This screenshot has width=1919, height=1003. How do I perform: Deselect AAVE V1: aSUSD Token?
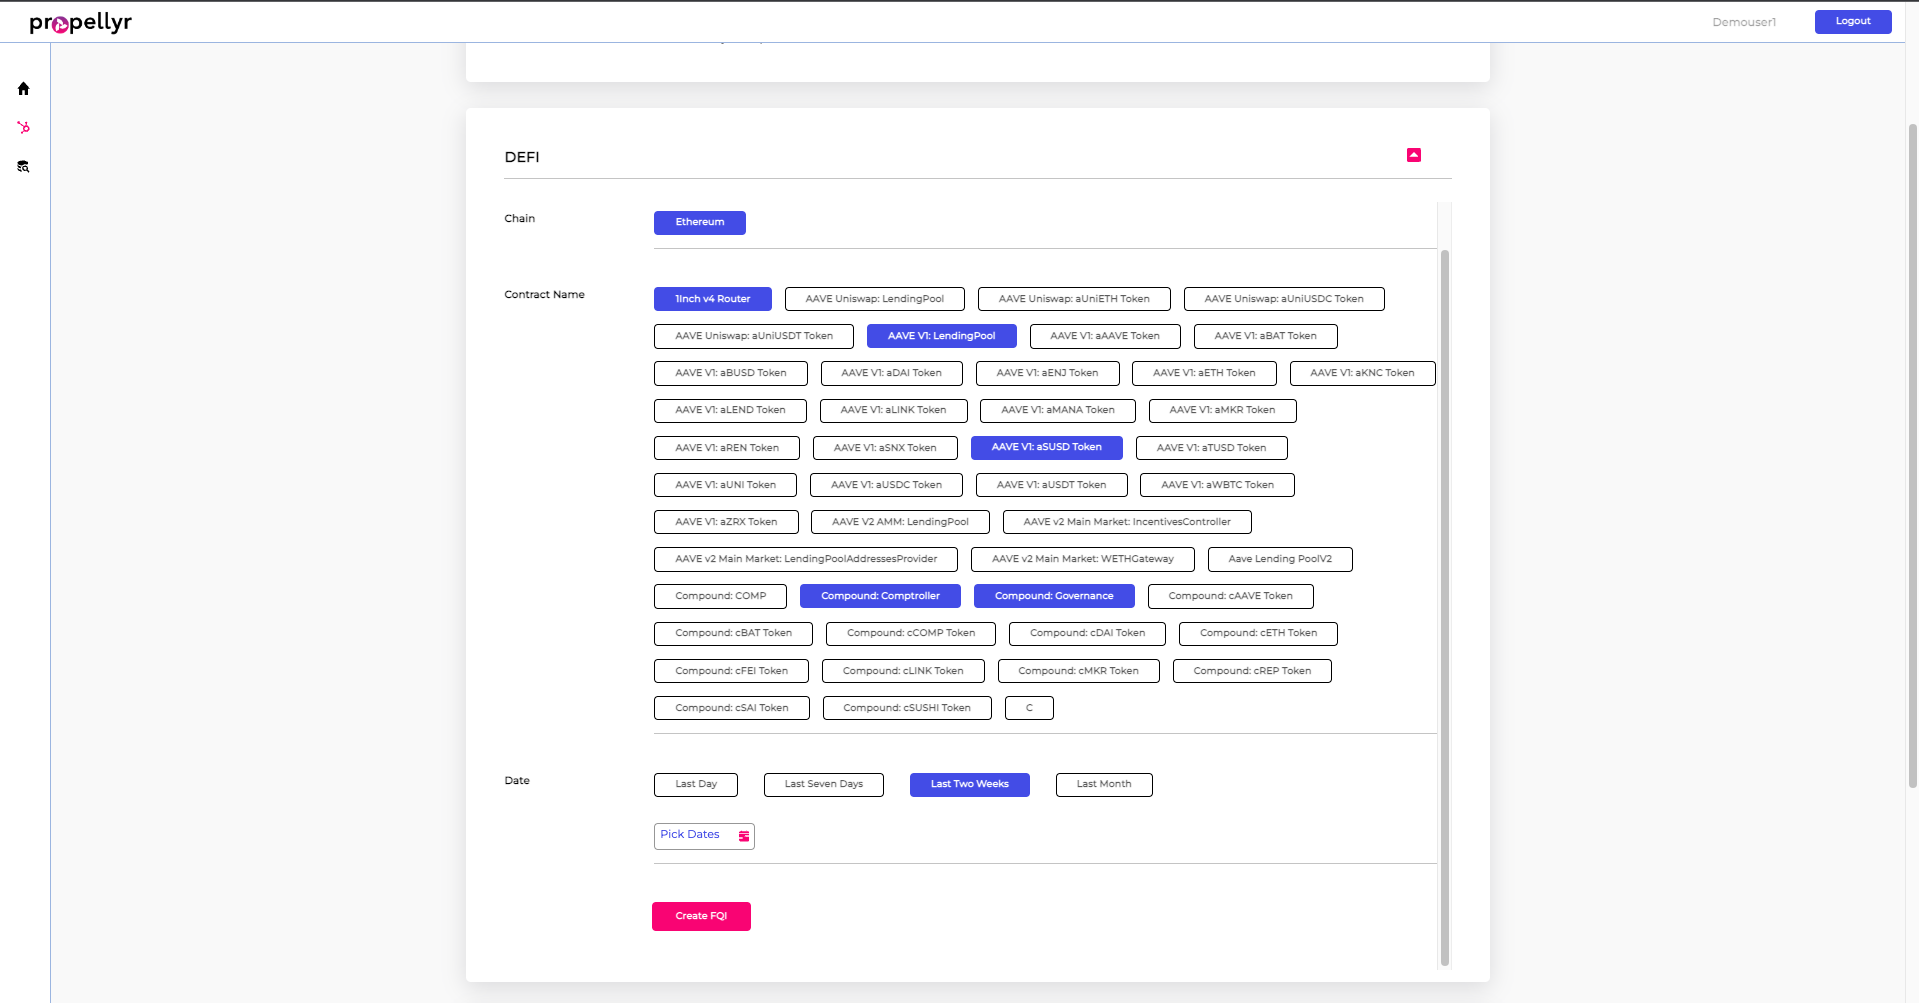1047,448
